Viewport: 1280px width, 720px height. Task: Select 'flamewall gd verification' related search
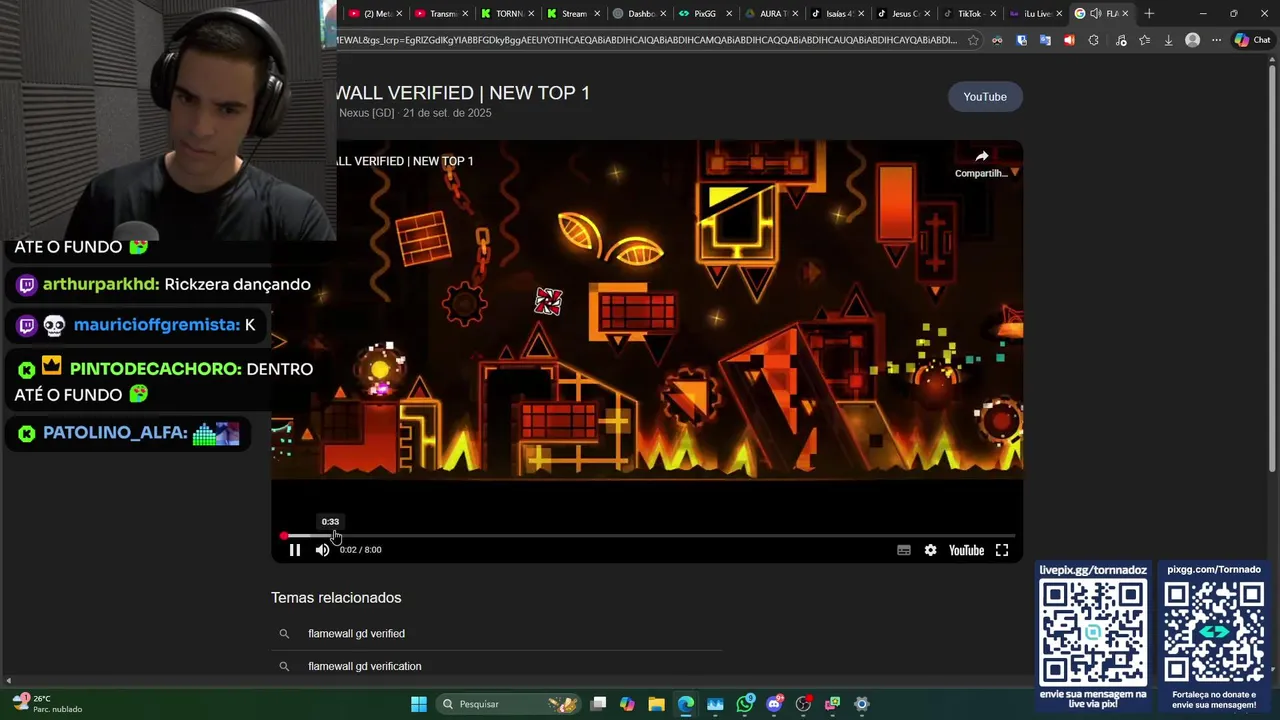click(x=364, y=666)
